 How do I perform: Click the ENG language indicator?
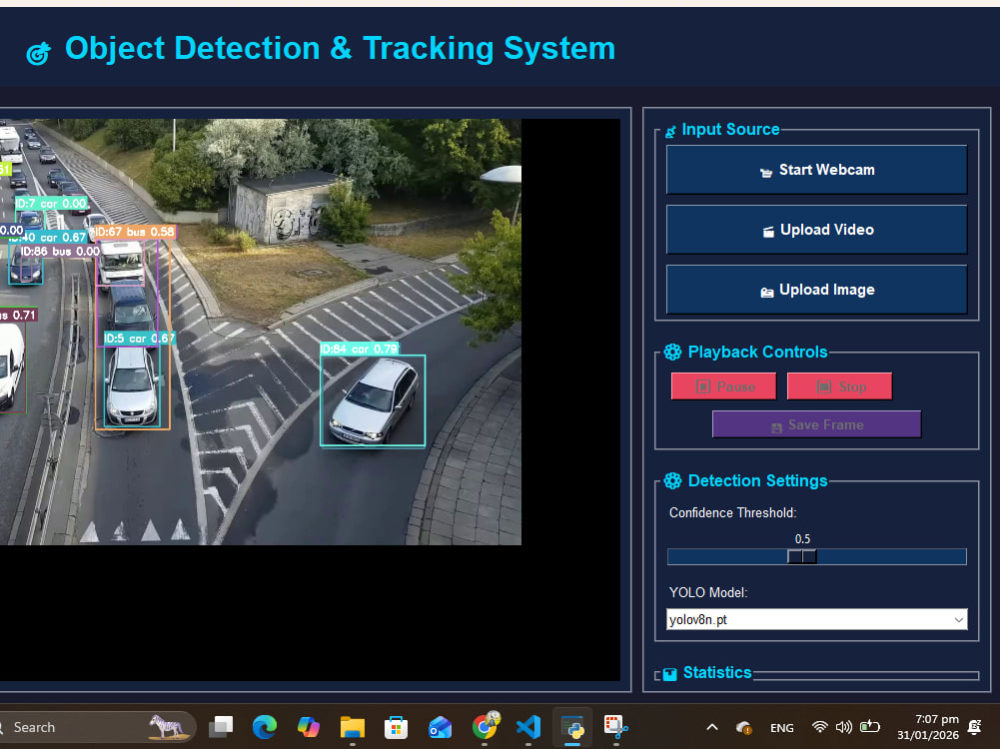782,728
